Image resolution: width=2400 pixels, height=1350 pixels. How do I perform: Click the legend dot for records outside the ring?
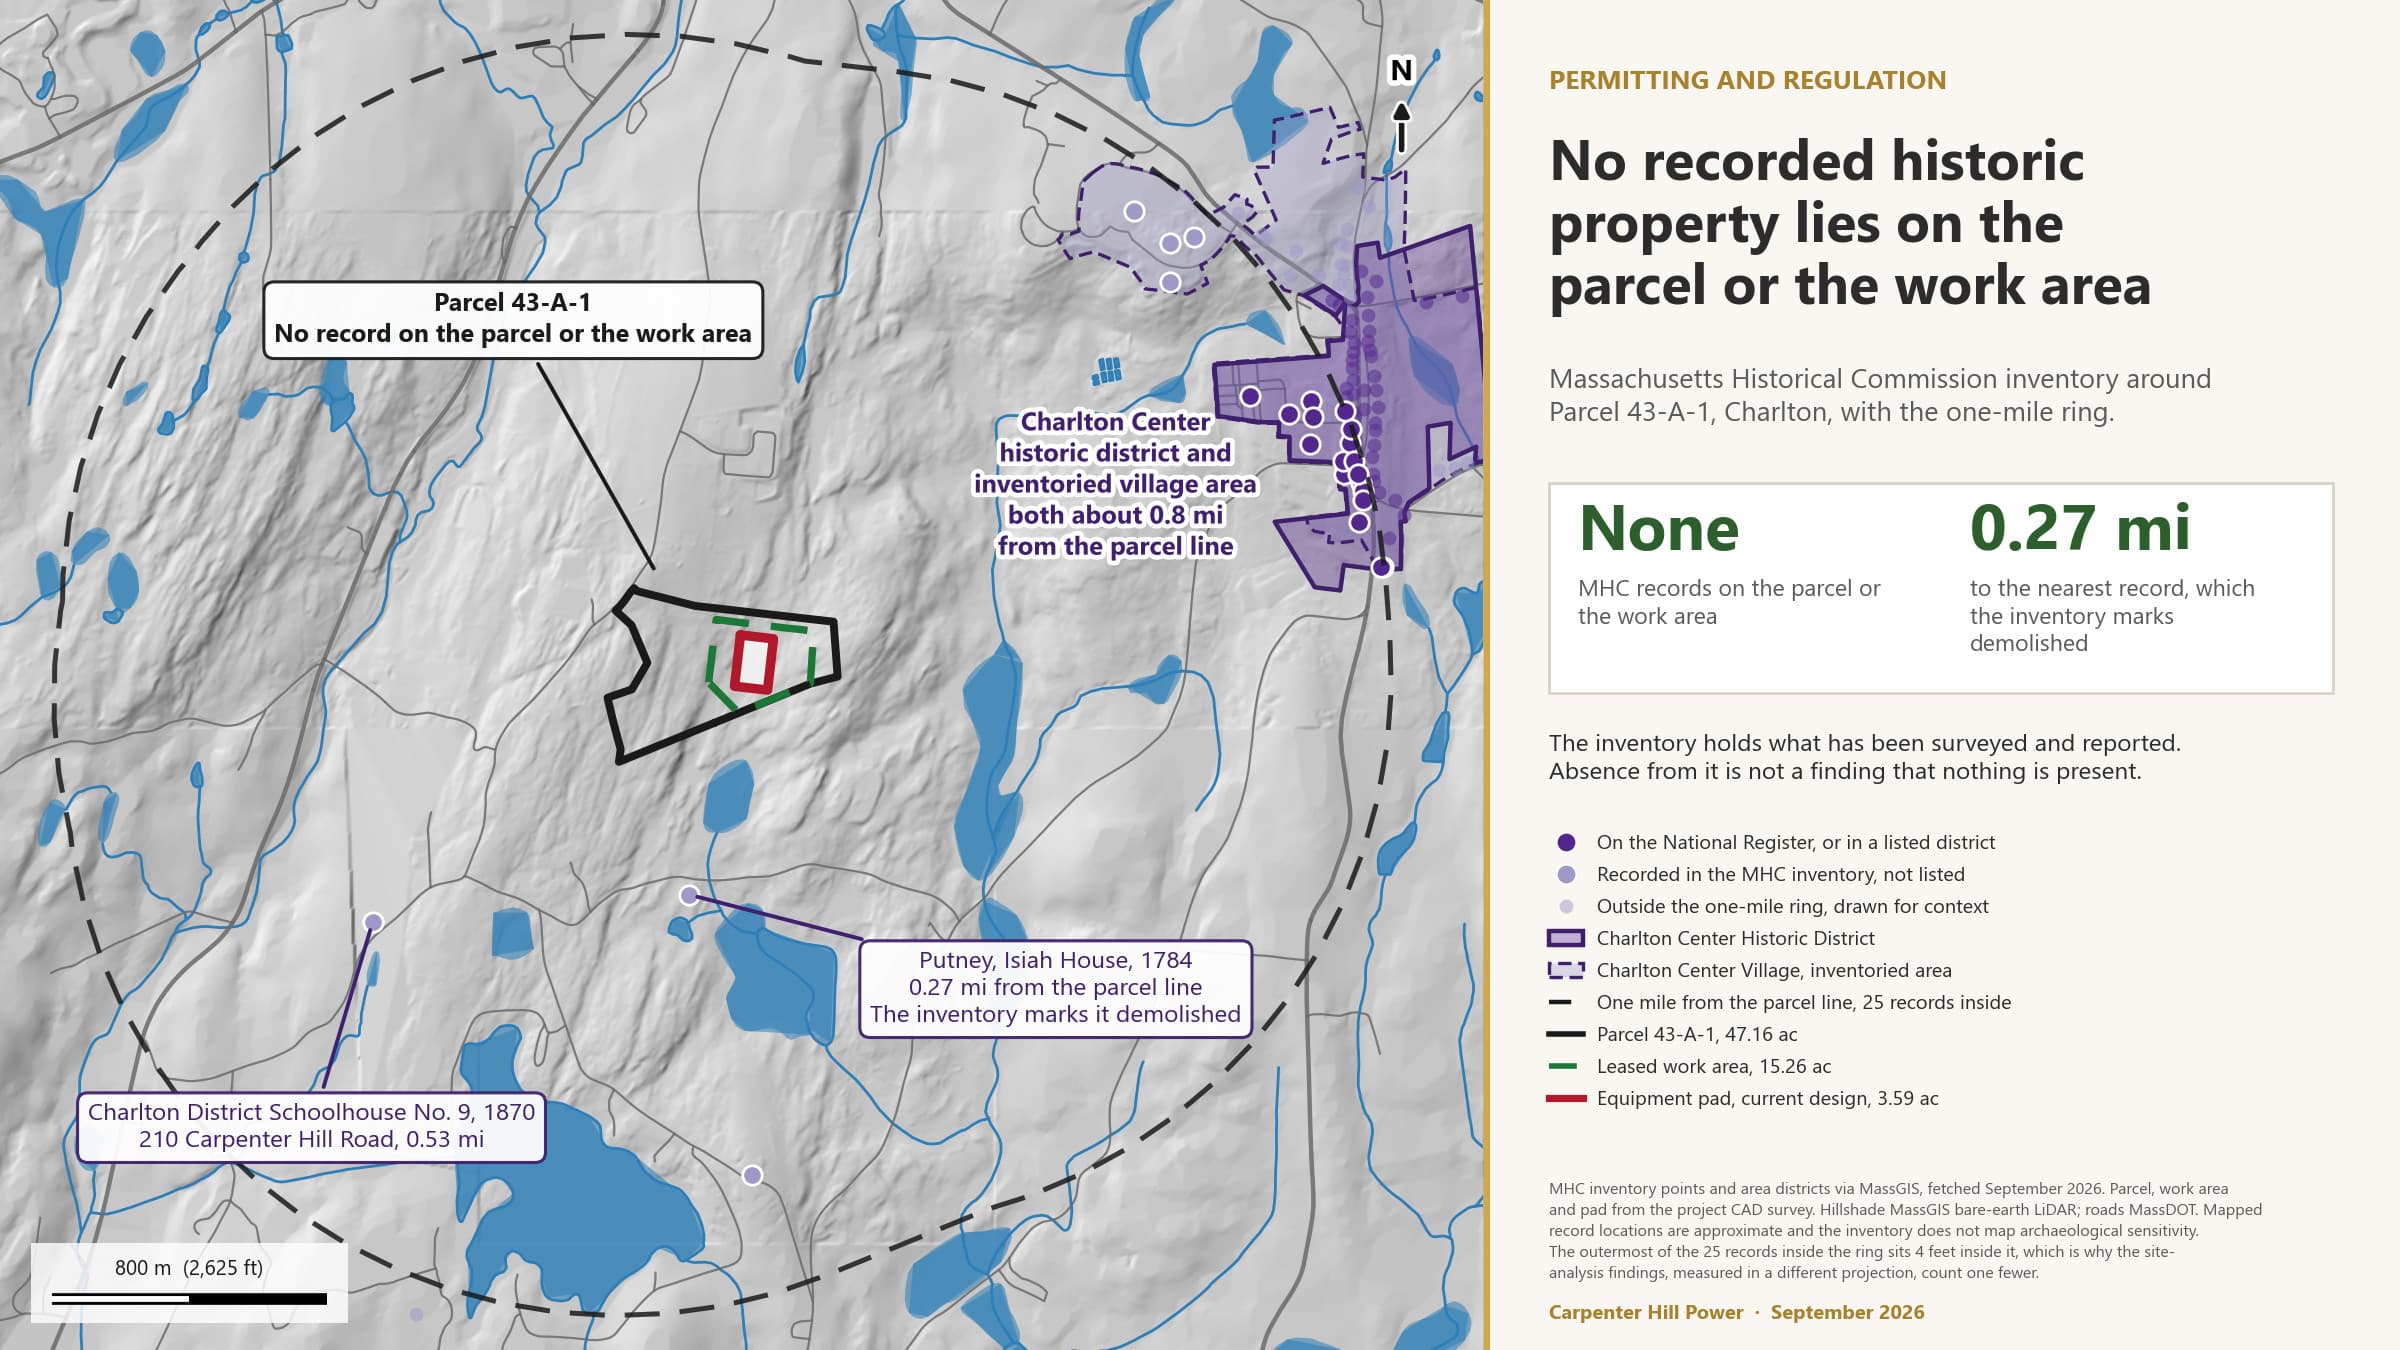coord(1566,906)
